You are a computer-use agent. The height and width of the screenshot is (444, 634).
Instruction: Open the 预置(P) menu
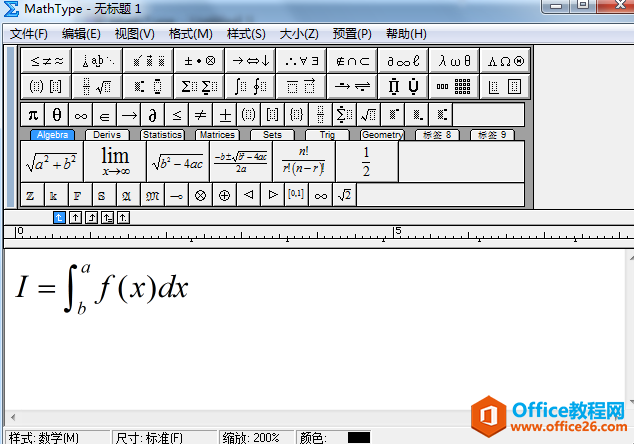pos(352,34)
